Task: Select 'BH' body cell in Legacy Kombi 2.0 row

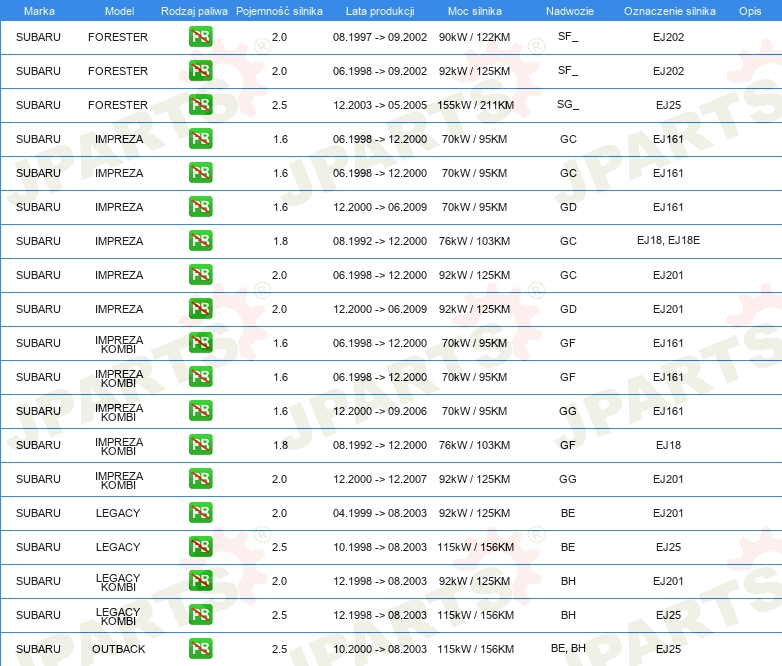Action: click(x=568, y=581)
